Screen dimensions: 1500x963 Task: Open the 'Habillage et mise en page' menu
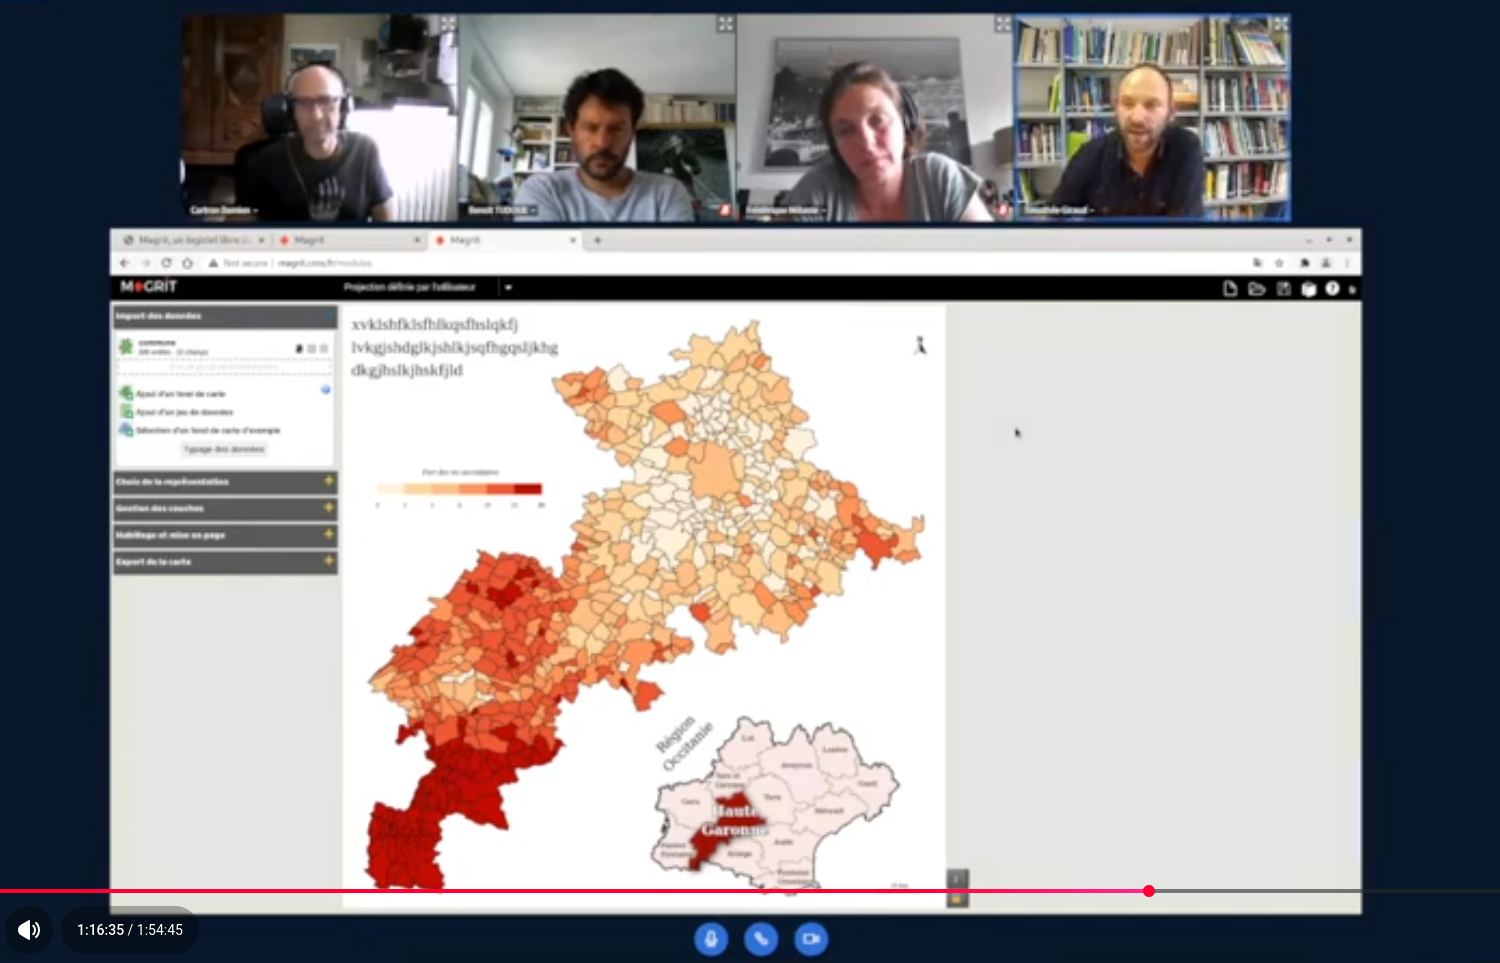click(224, 535)
